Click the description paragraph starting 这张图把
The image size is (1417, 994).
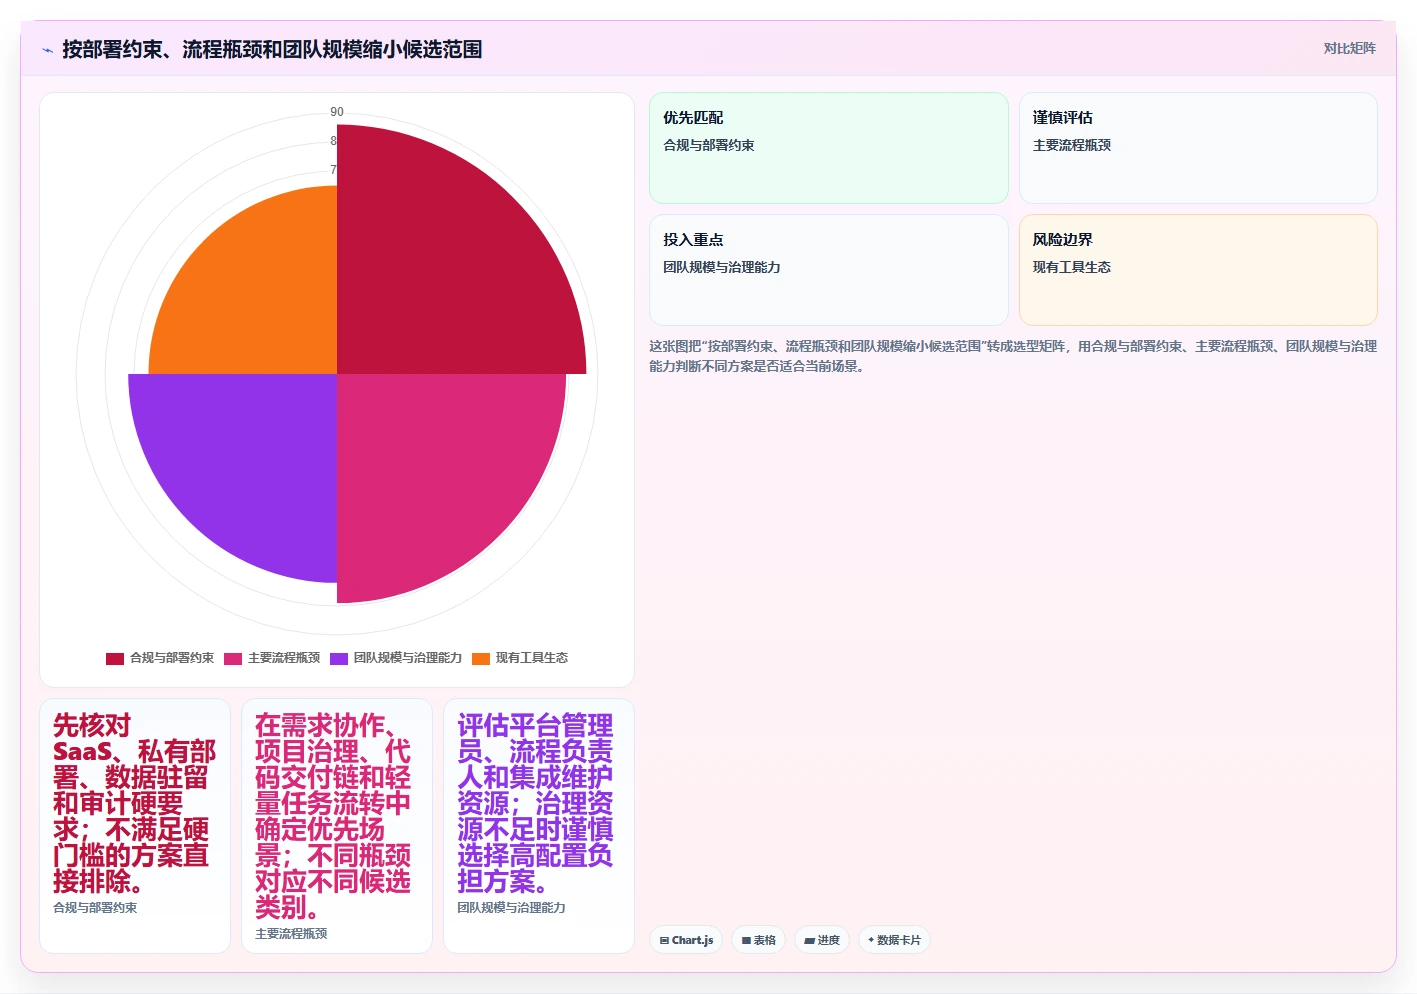tap(1013, 356)
